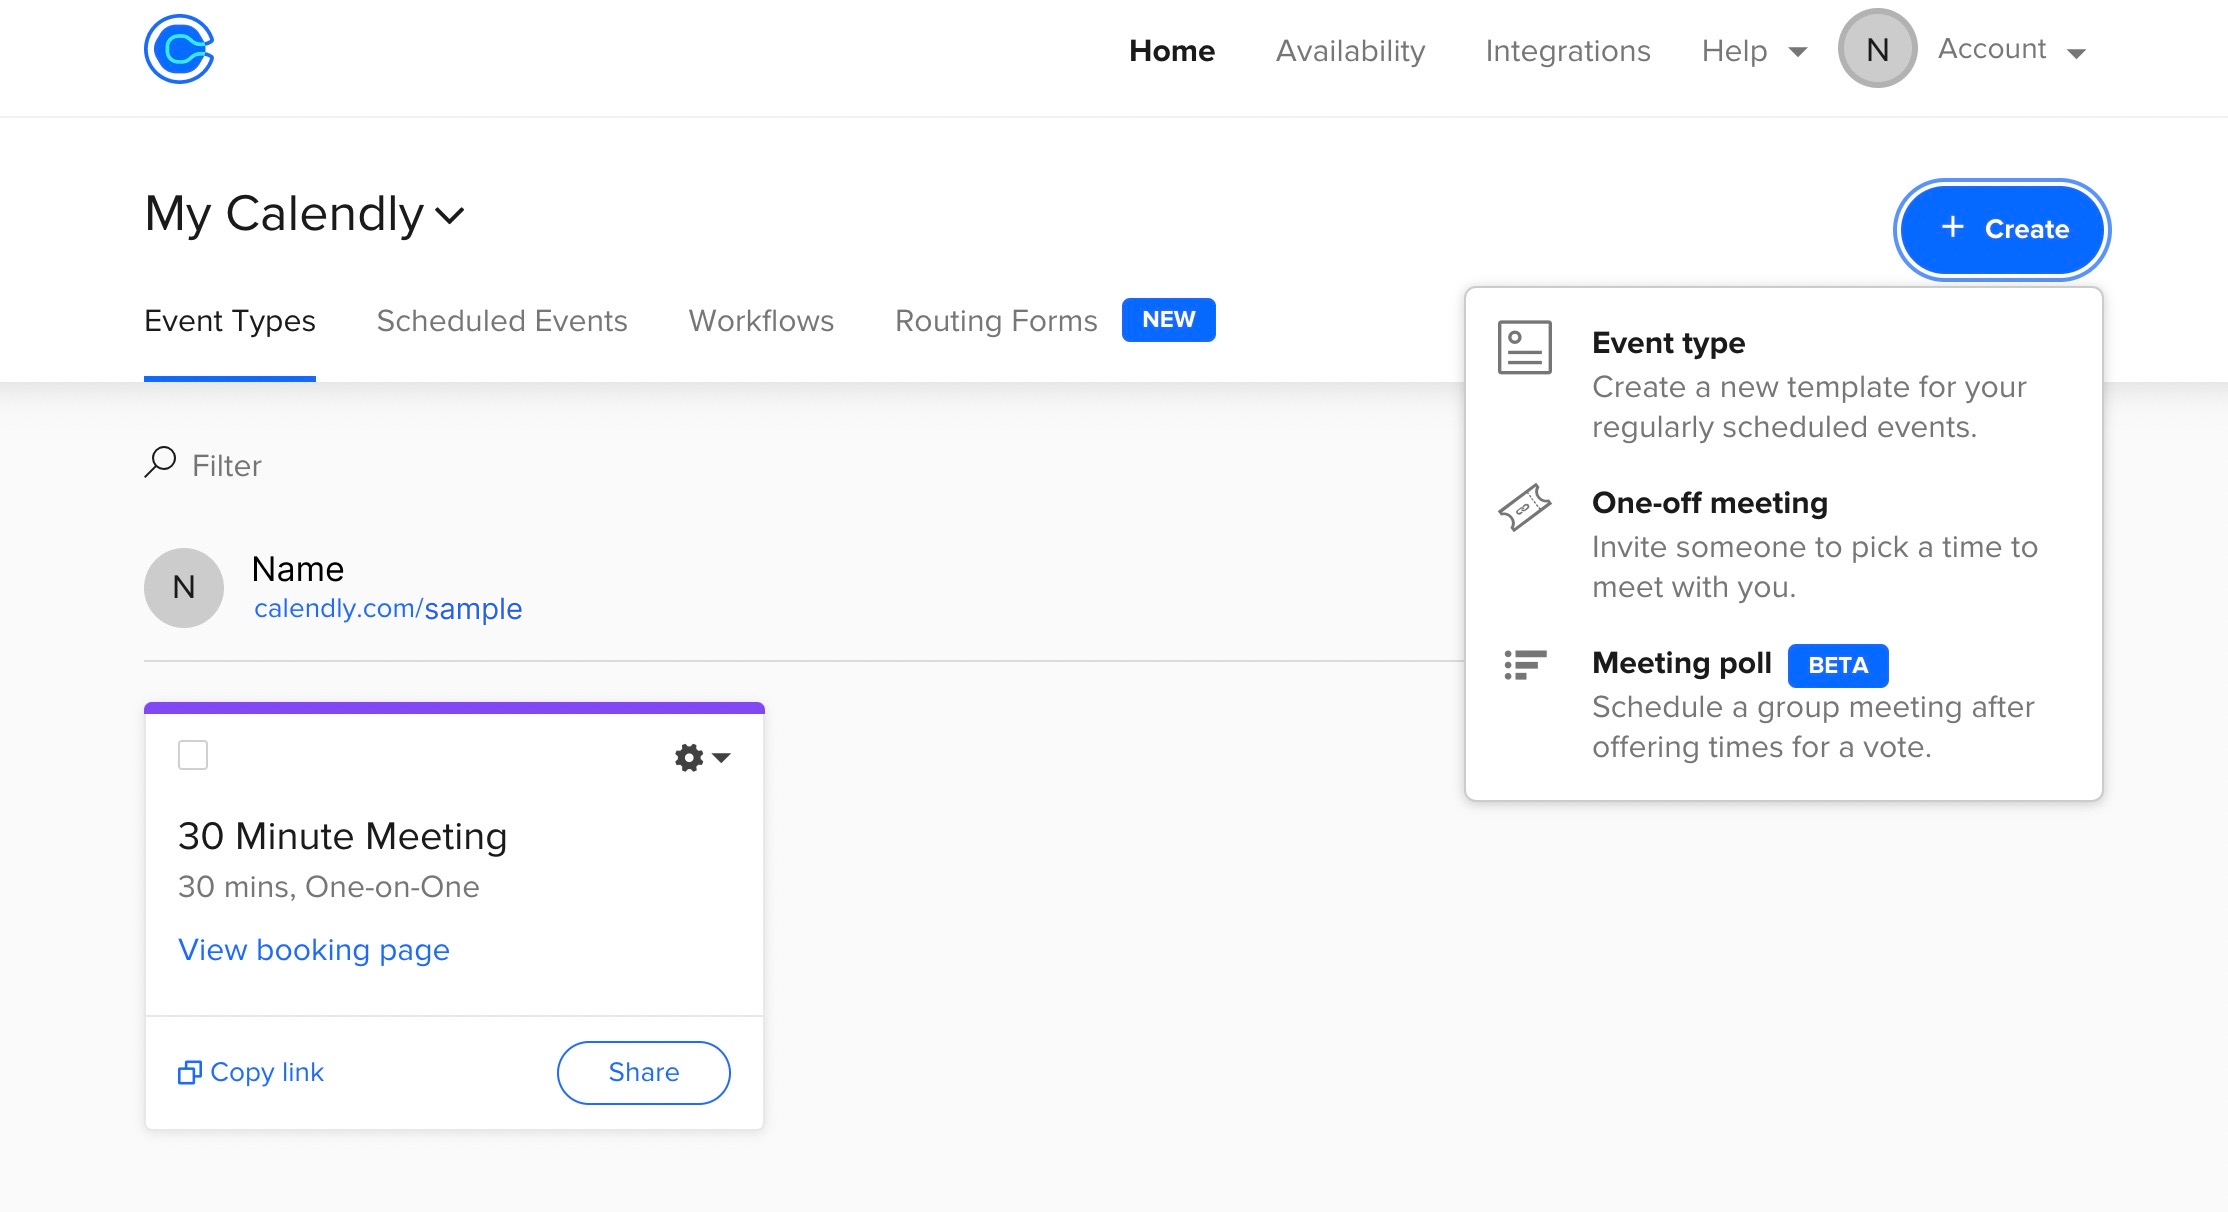Click the Share button
Viewport: 2228px width, 1212px height.
(644, 1073)
